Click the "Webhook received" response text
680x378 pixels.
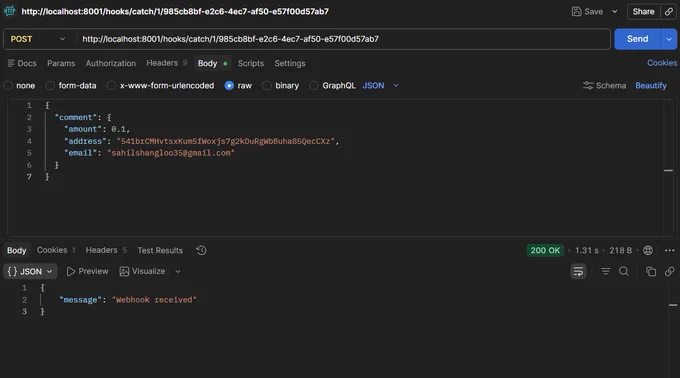pyautogui.click(x=154, y=300)
